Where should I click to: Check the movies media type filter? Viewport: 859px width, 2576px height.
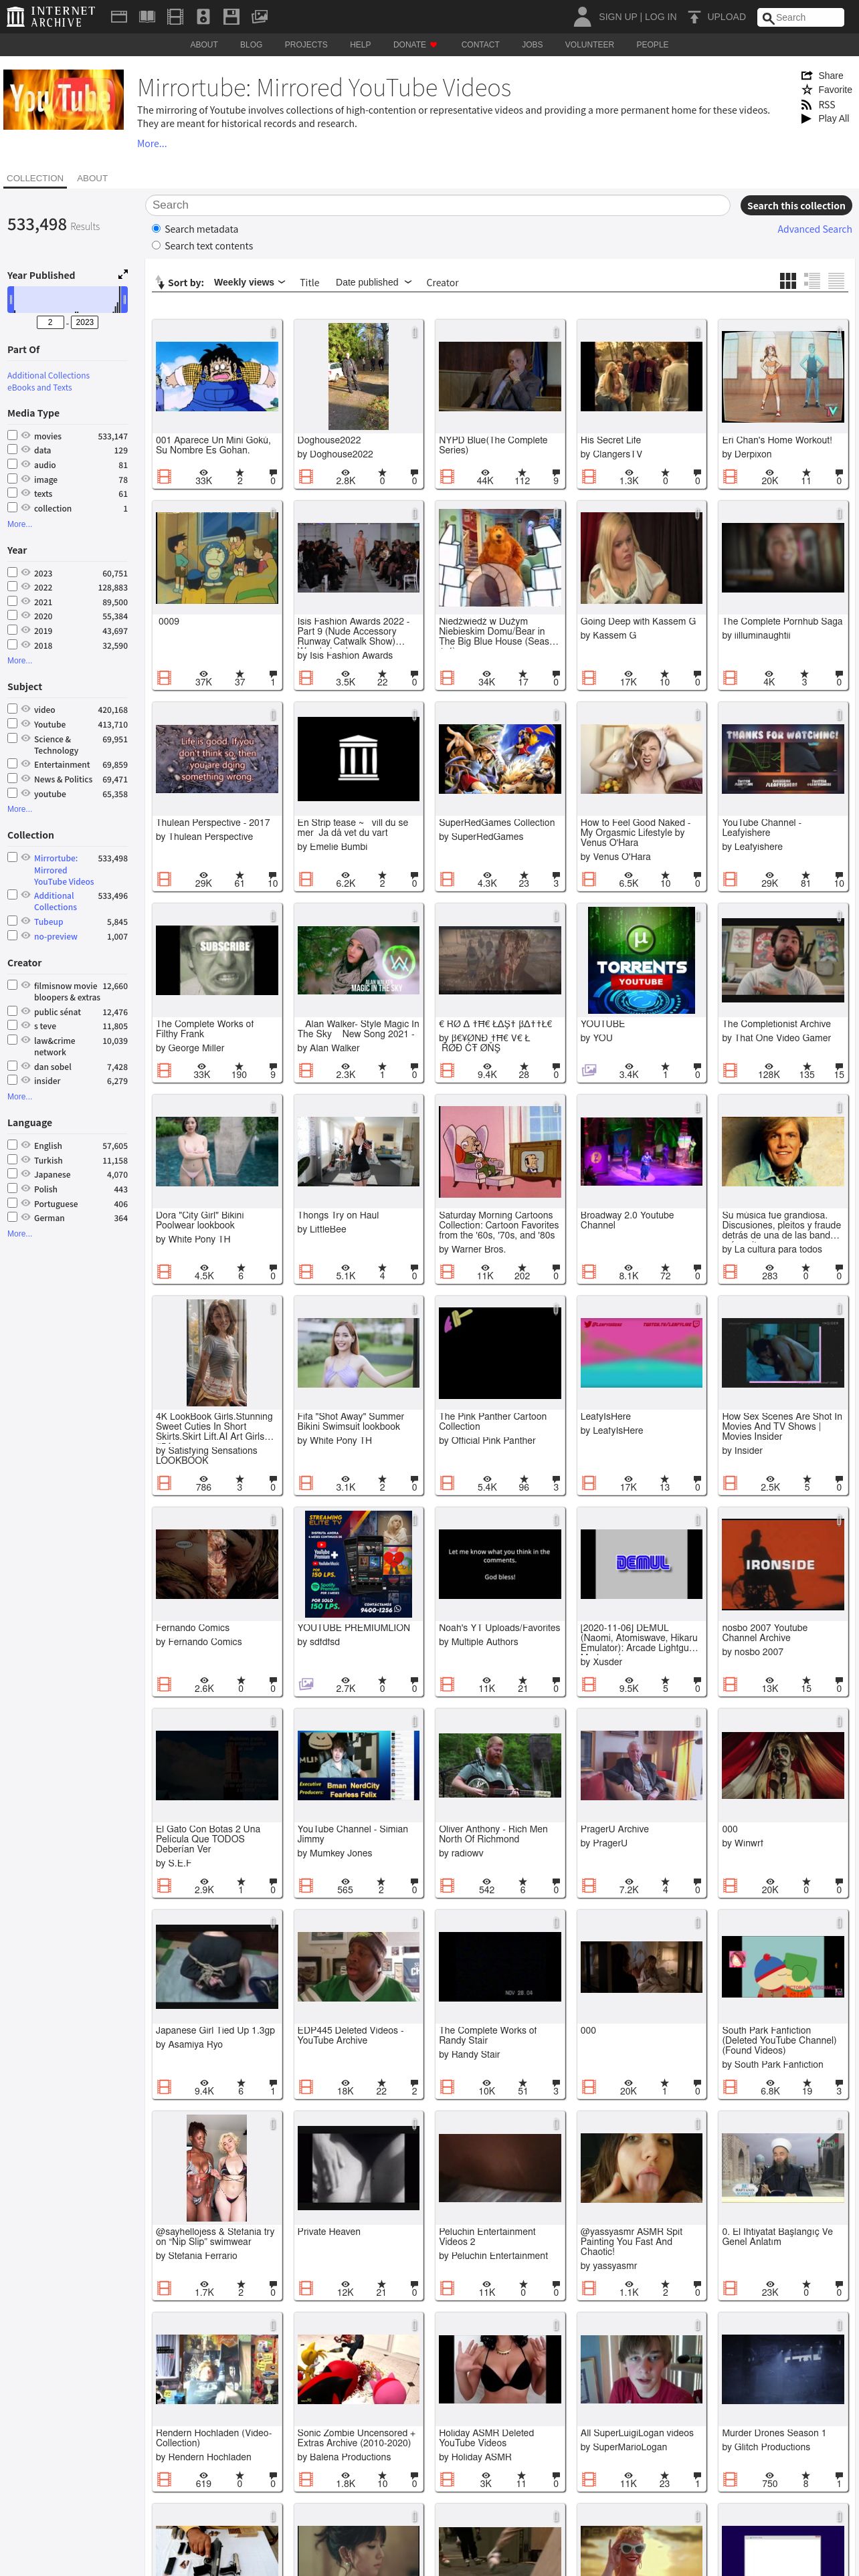pos(12,435)
